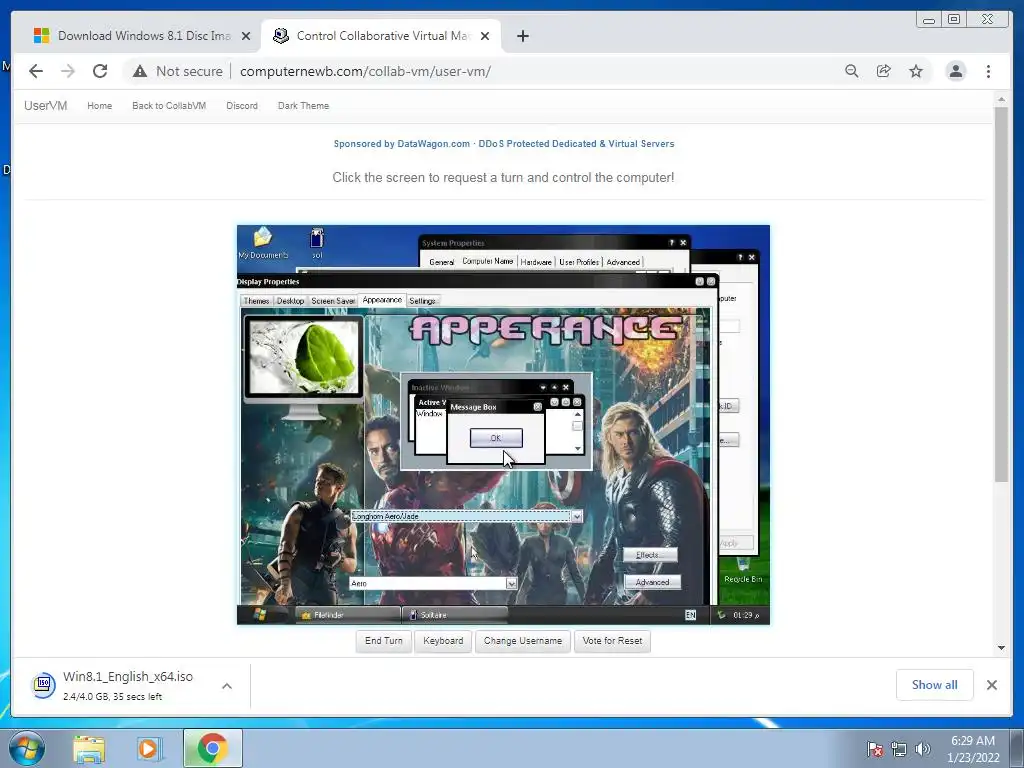
Task: Open Computer Name tab in System Properties
Action: (488, 261)
